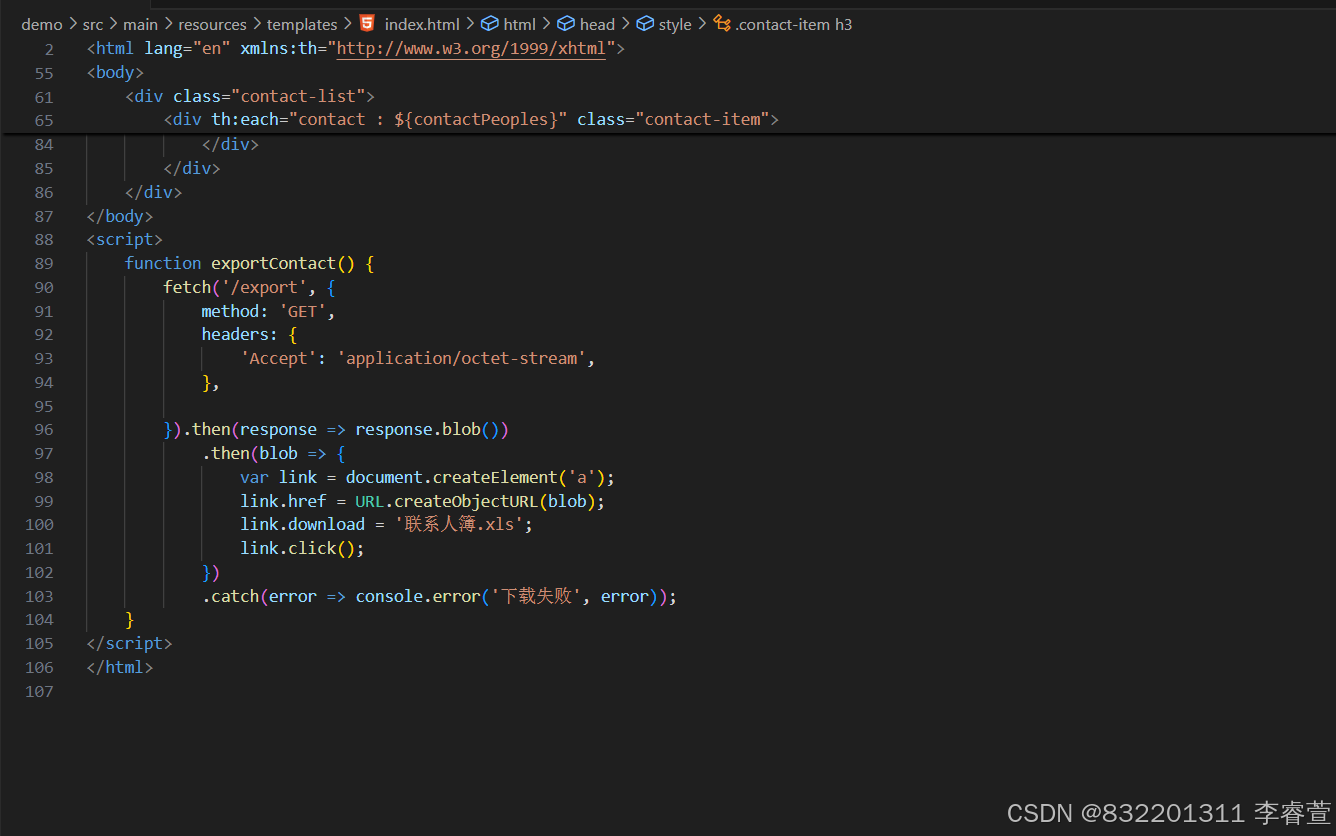Click the cube symbol icon before html breadcrumb
The image size is (1336, 836).
coord(489,23)
